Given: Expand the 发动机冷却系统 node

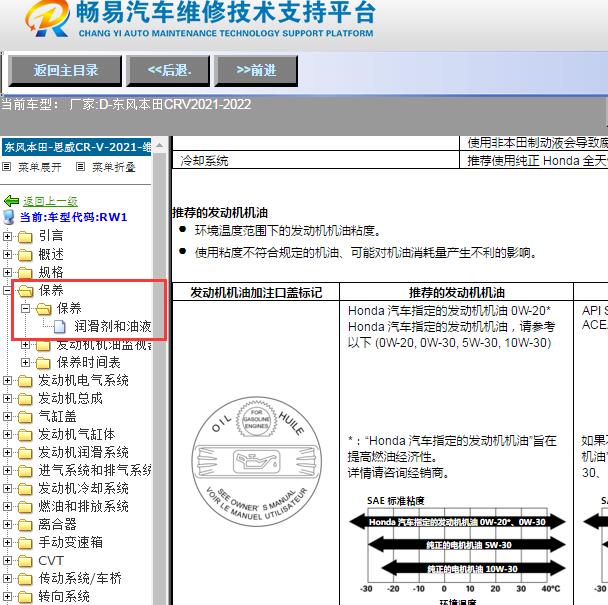Looking at the screenshot, I should coord(7,489).
